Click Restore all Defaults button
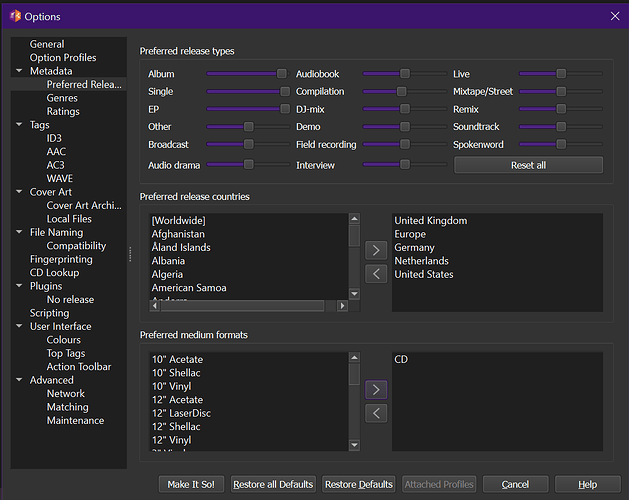Viewport: 629px width, 500px height. 273,484
